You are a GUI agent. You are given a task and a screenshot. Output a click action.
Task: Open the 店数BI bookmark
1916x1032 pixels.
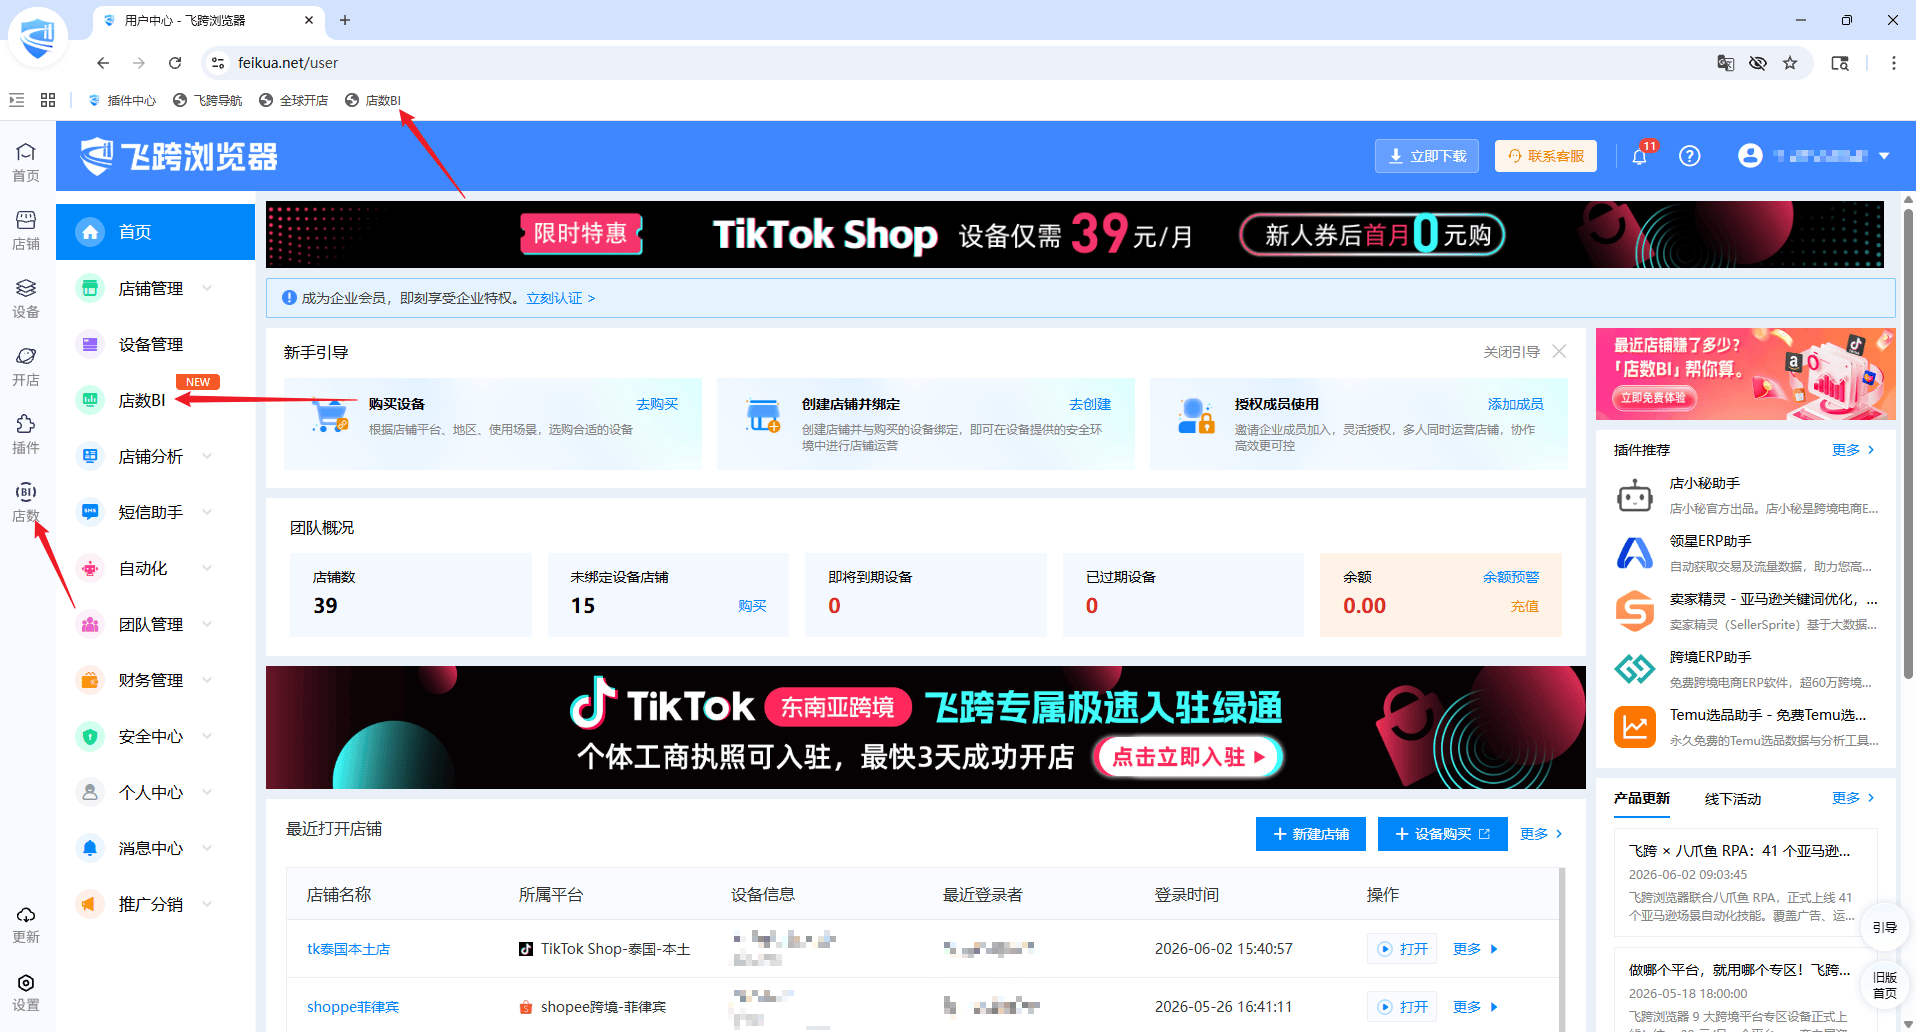point(373,100)
